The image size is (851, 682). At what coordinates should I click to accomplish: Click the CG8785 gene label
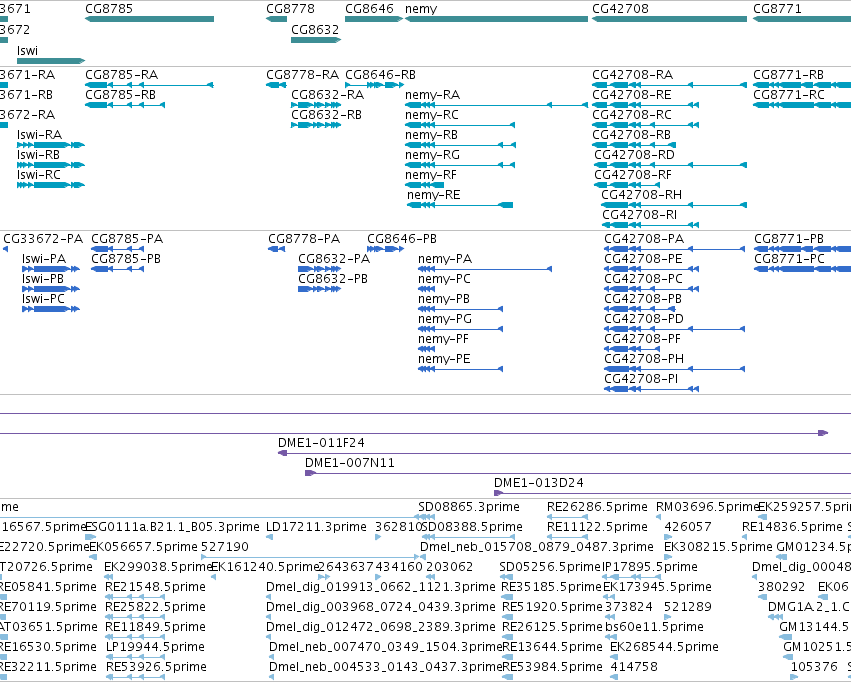click(109, 9)
